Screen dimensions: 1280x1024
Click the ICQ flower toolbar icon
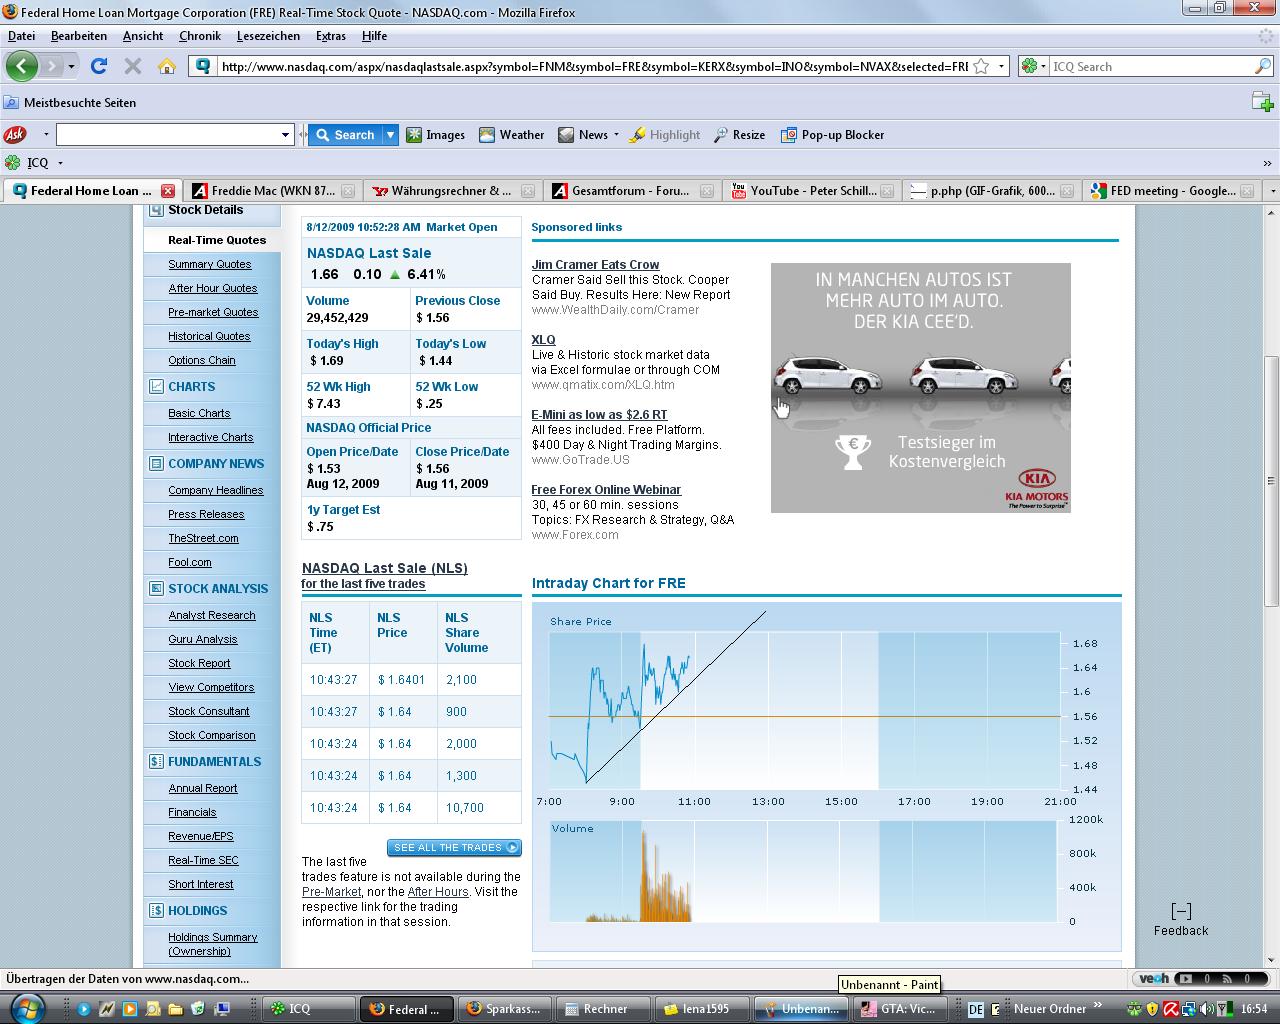(13, 162)
